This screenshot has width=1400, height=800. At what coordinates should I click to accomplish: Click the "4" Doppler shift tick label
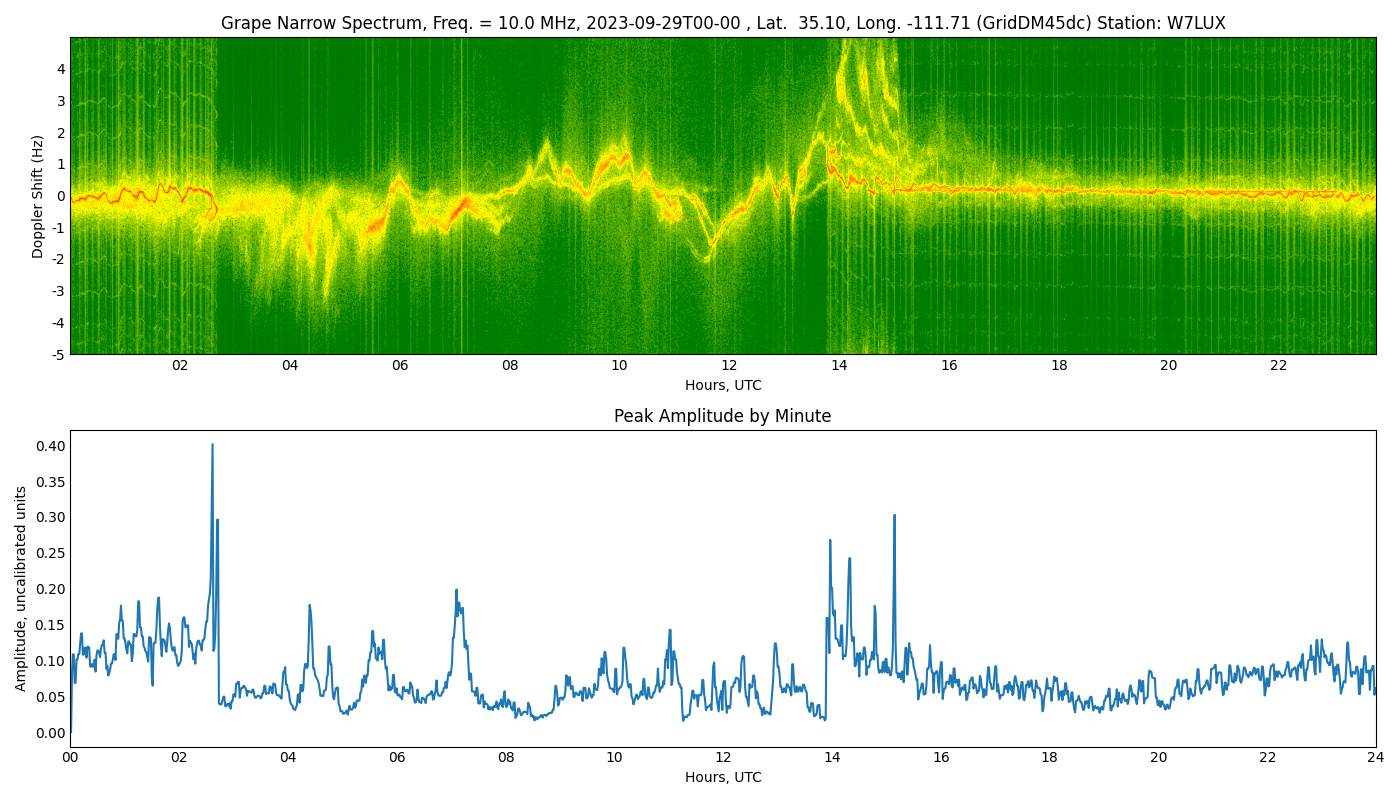61,69
